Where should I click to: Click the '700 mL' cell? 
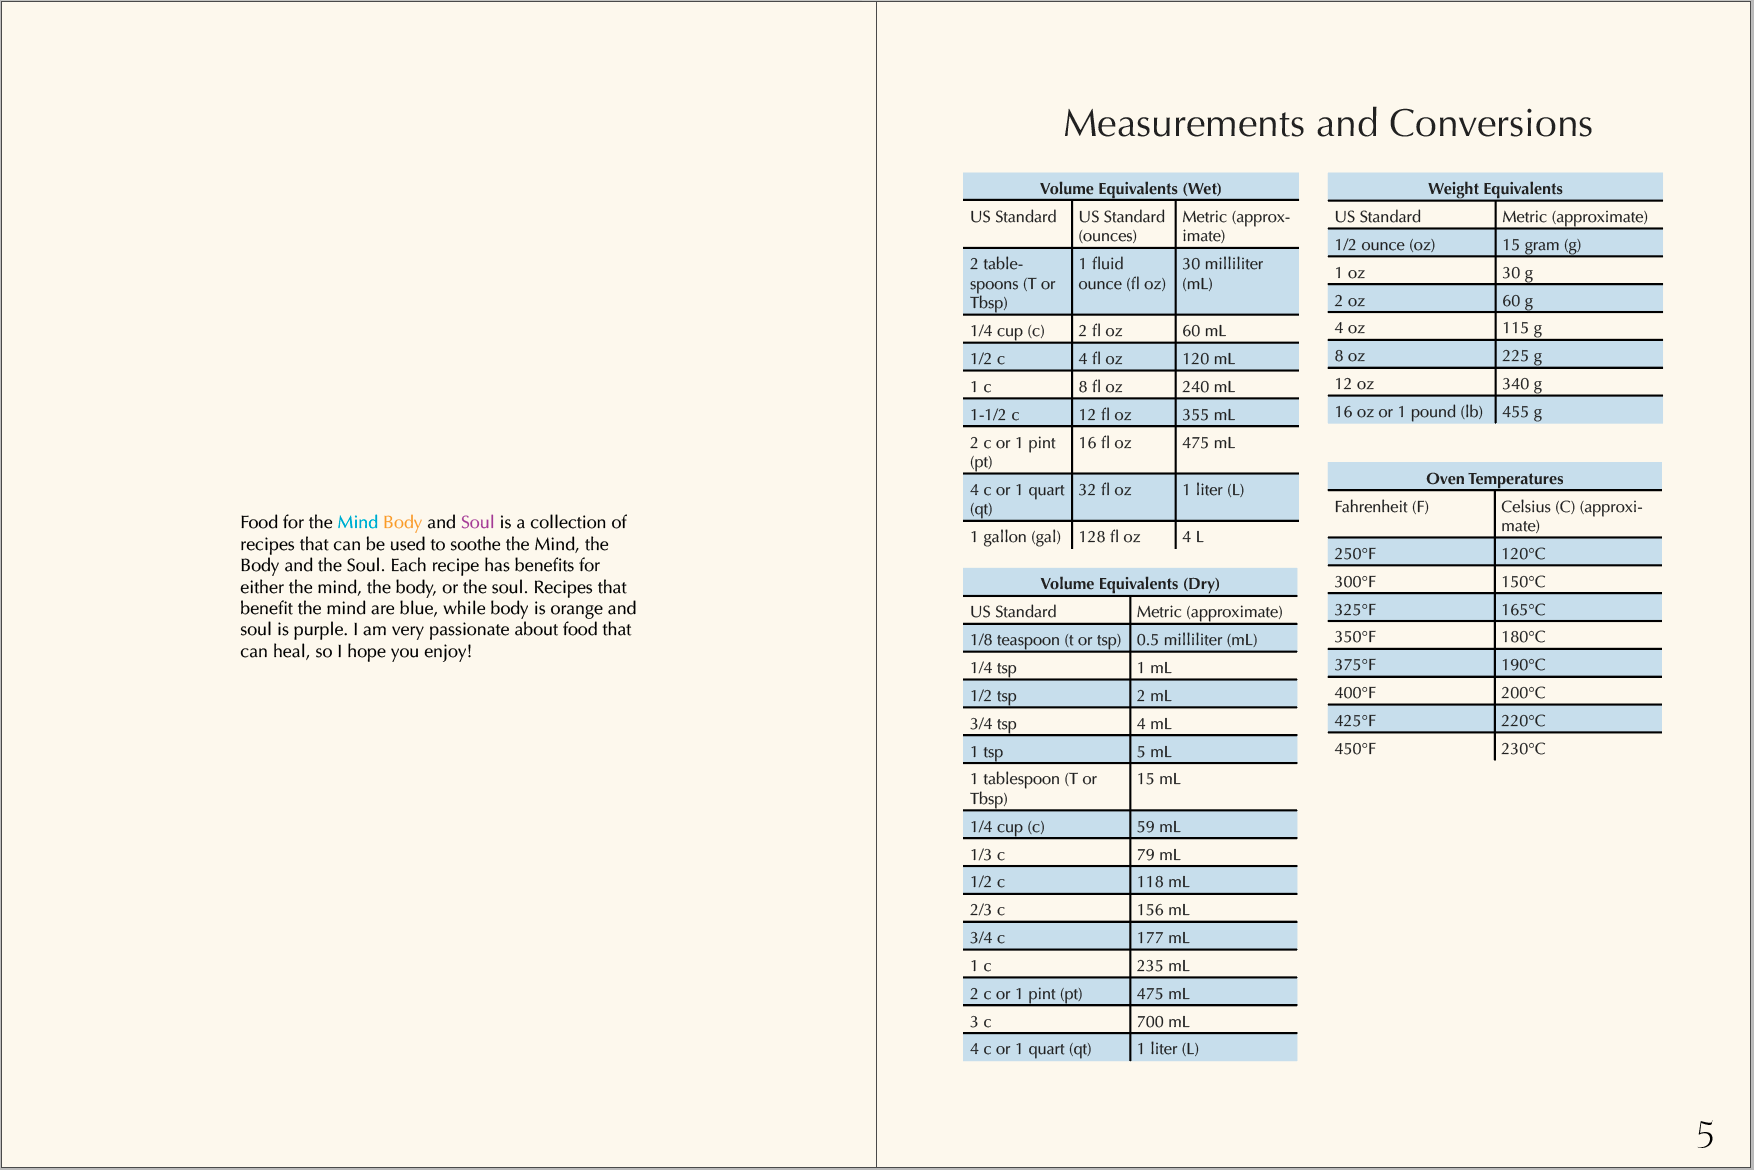(1214, 1021)
